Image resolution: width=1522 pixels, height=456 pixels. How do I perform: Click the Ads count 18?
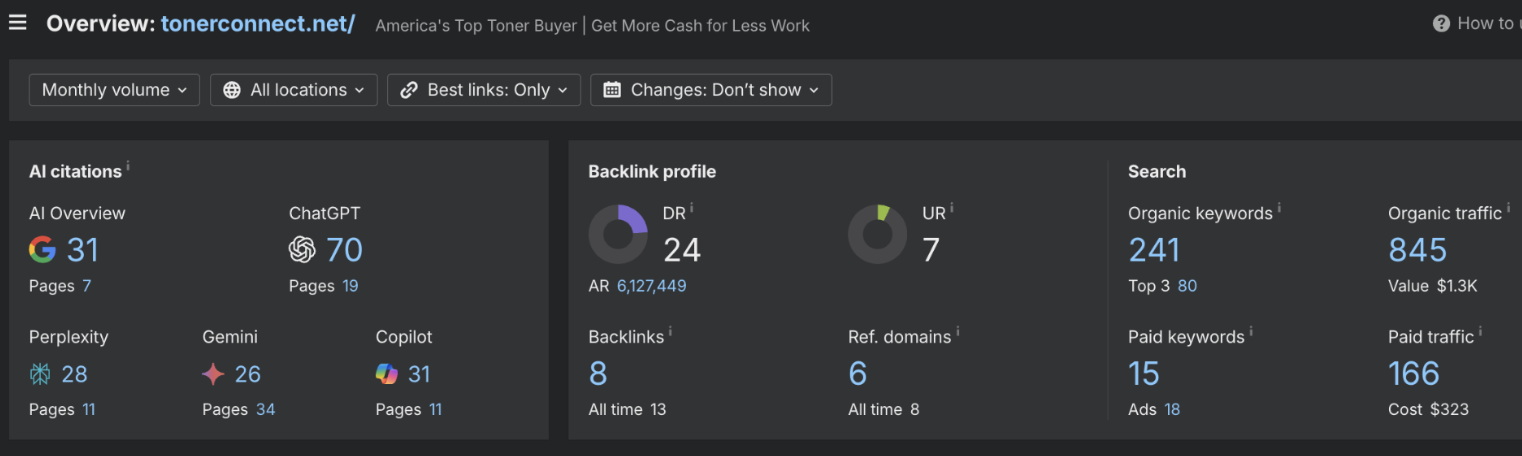[x=1172, y=410]
